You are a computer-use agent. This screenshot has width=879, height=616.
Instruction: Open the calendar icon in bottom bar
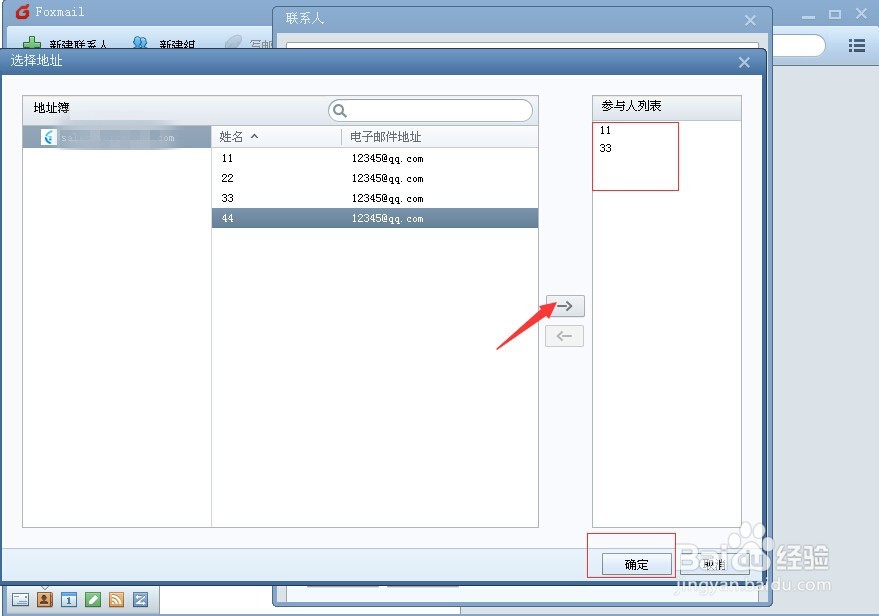click(x=68, y=600)
